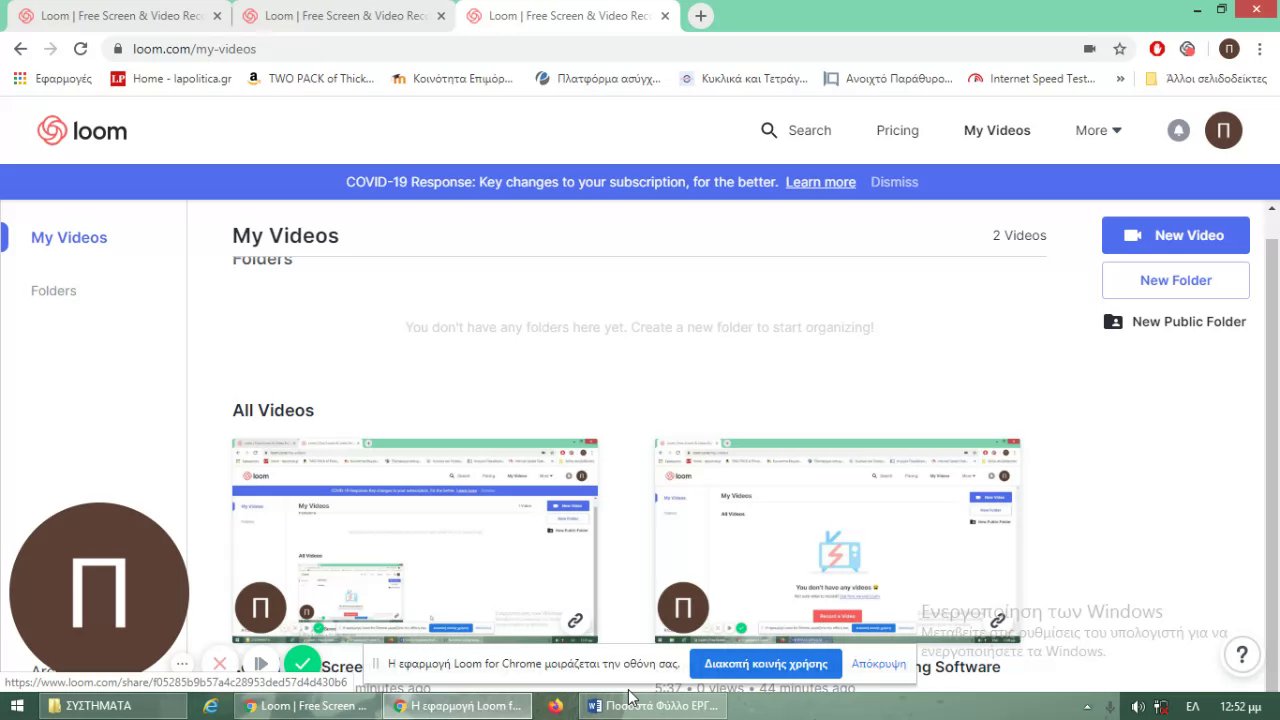This screenshot has width=1280, height=720.
Task: Close the second Loom tab
Action: 441,16
